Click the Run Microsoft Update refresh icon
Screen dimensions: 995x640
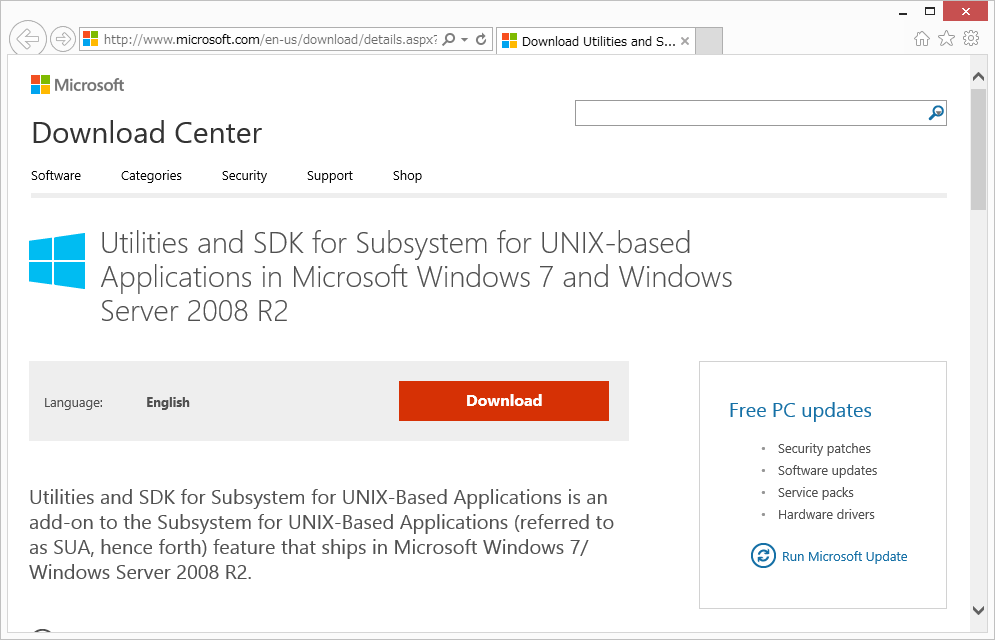pyautogui.click(x=763, y=556)
